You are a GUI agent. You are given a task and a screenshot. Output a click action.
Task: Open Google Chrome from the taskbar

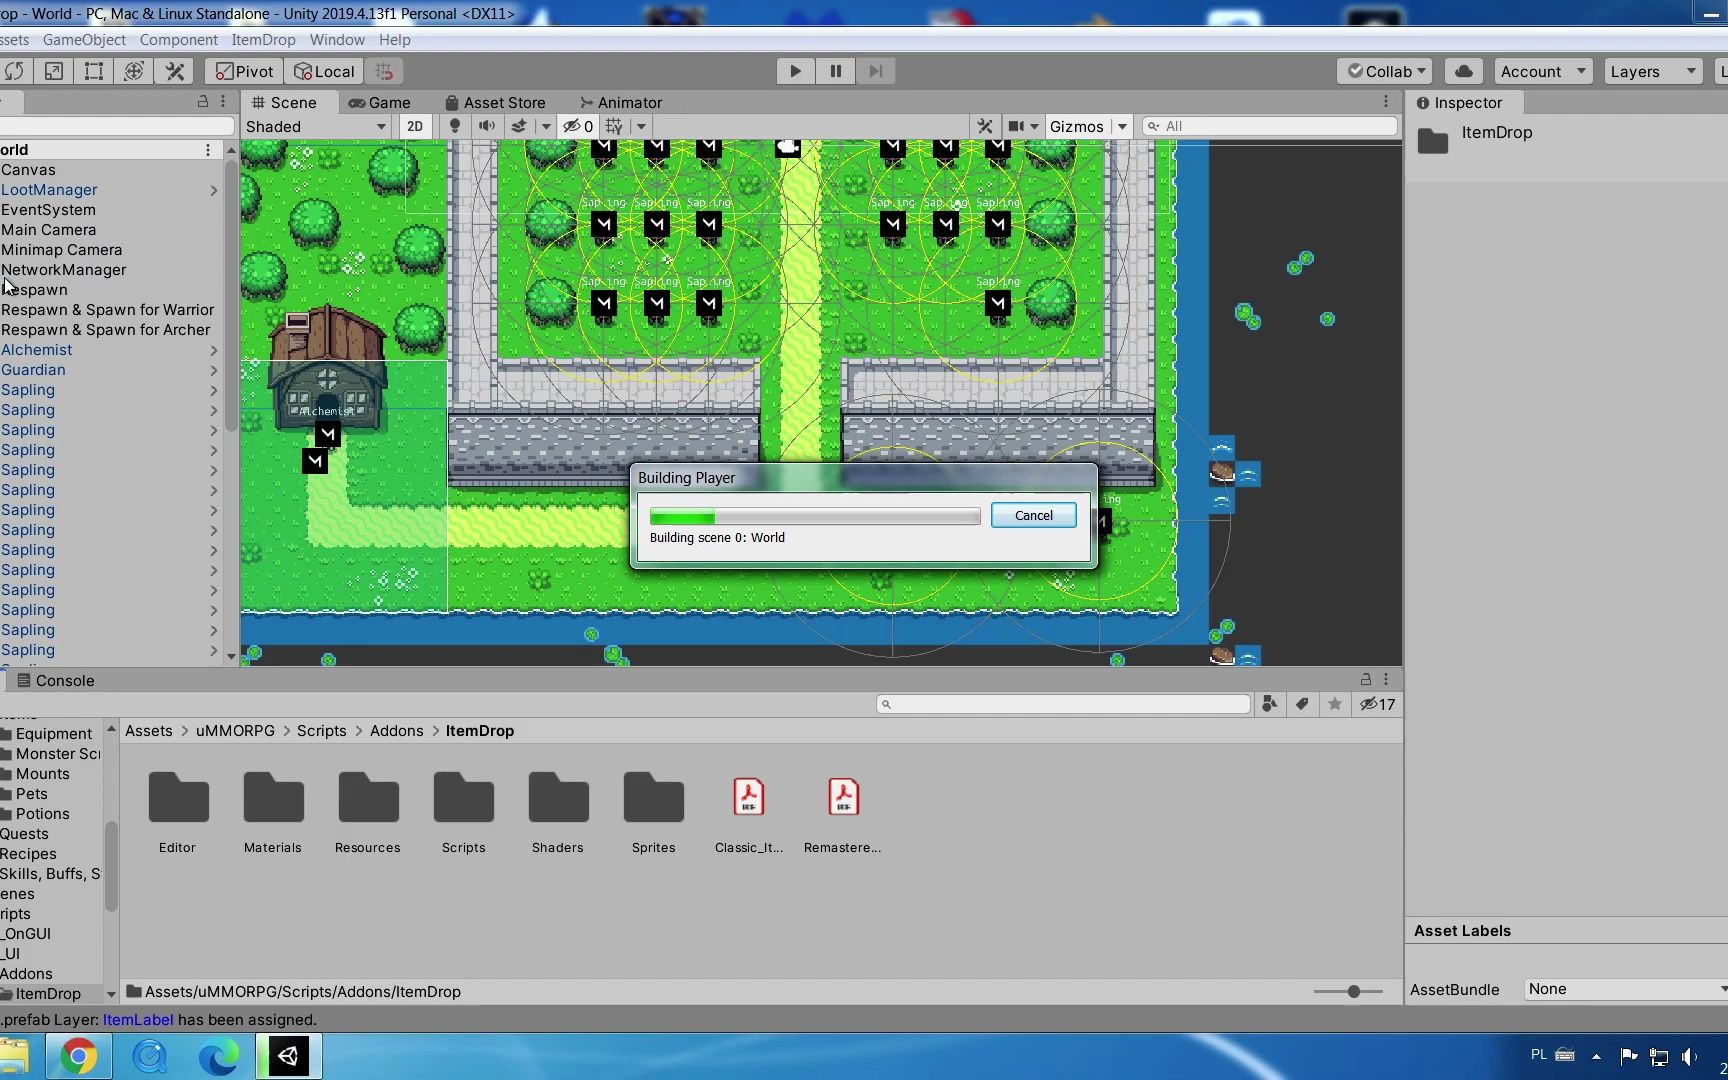(x=78, y=1056)
